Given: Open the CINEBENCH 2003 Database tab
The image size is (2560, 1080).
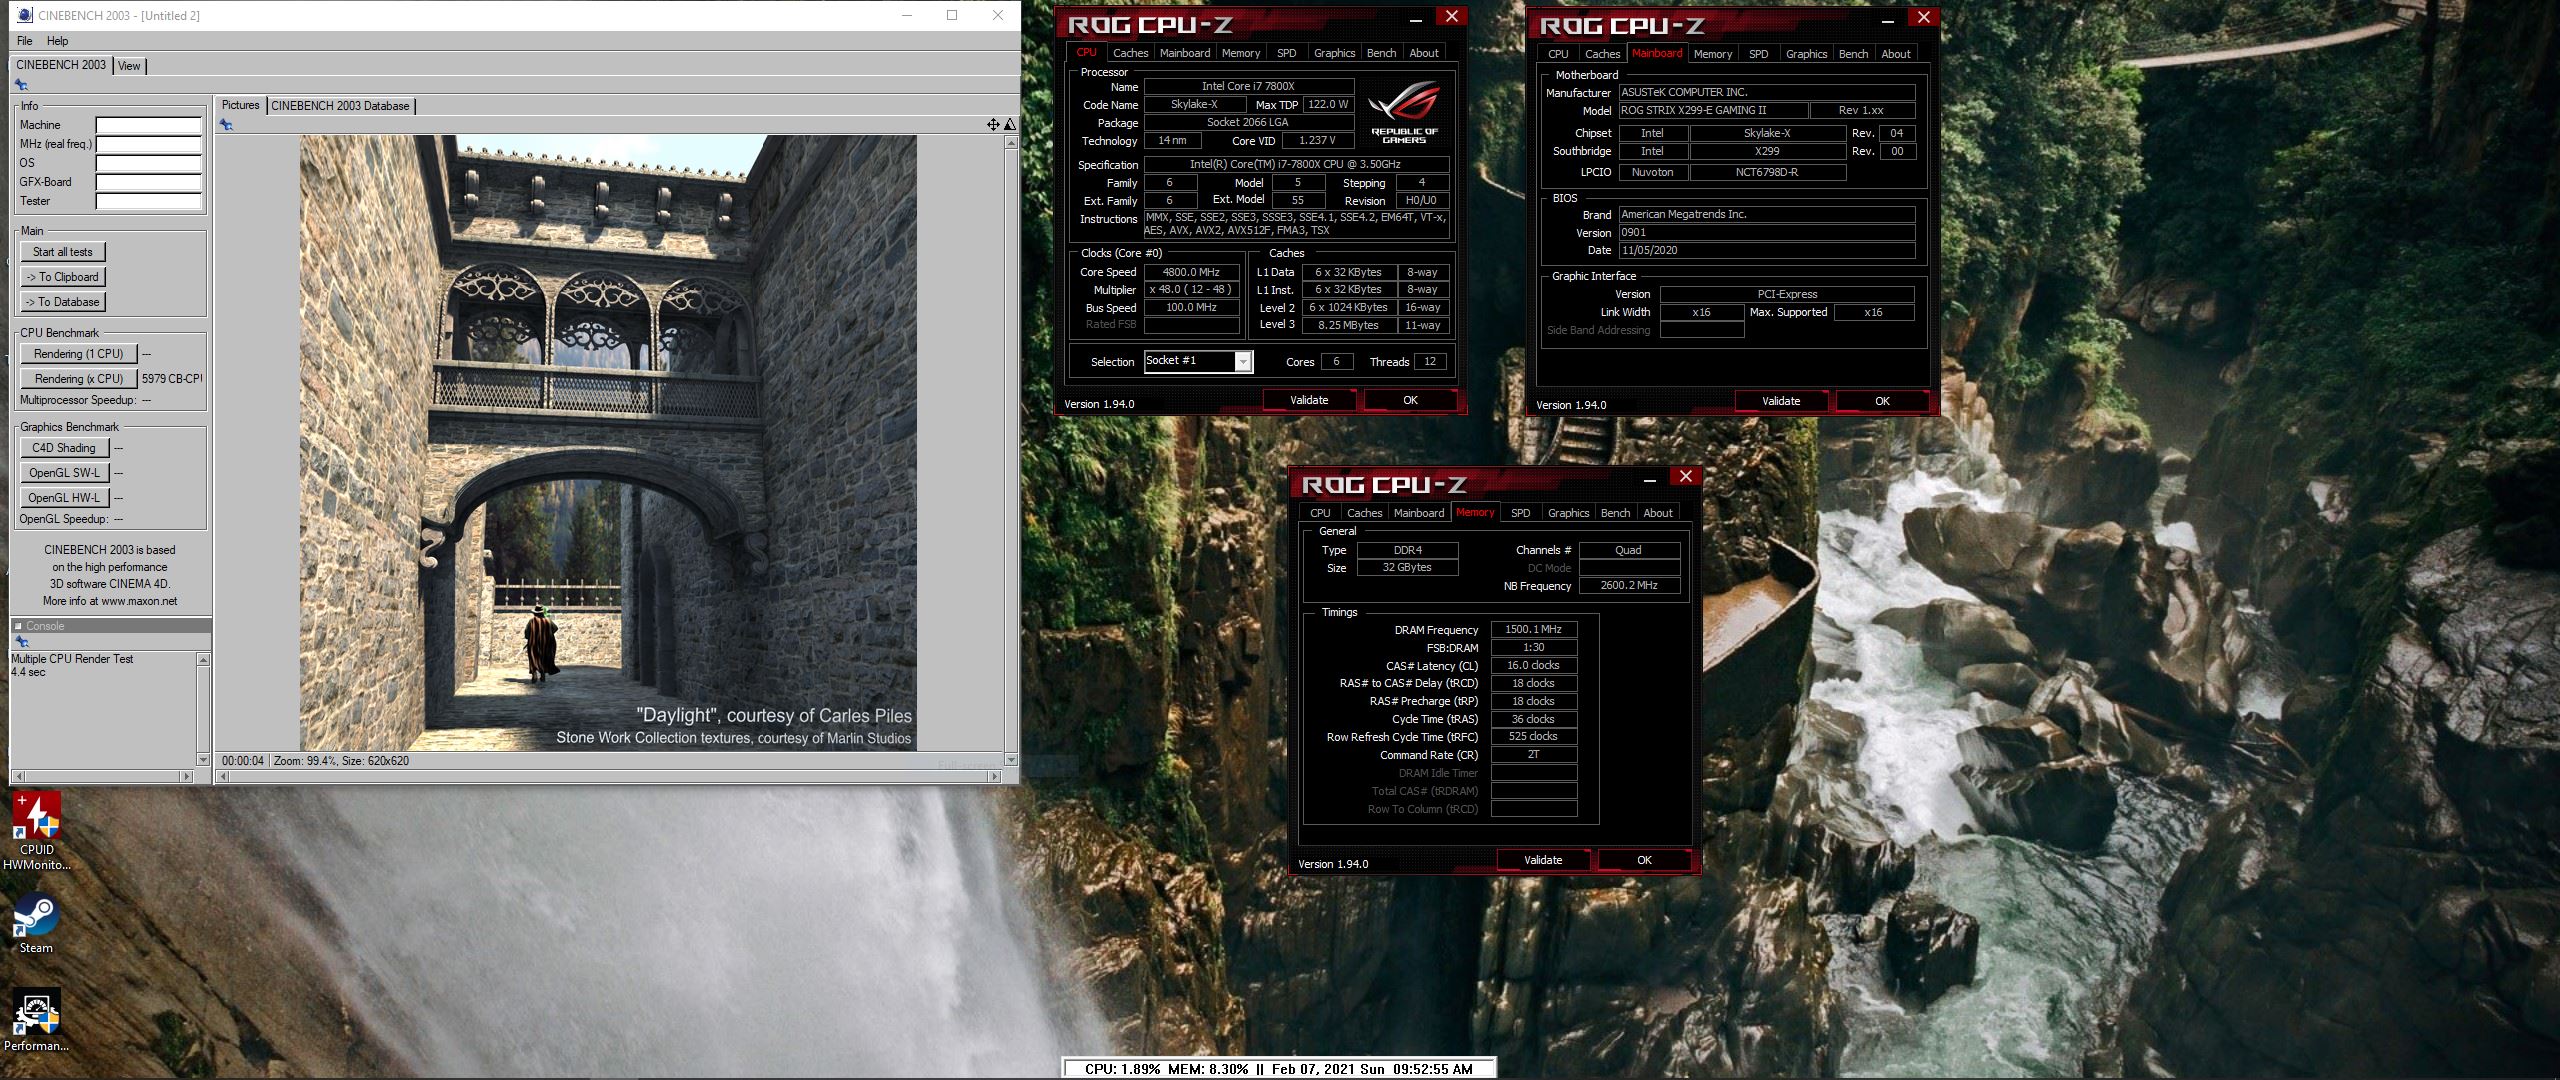Looking at the screenshot, I should 340,106.
